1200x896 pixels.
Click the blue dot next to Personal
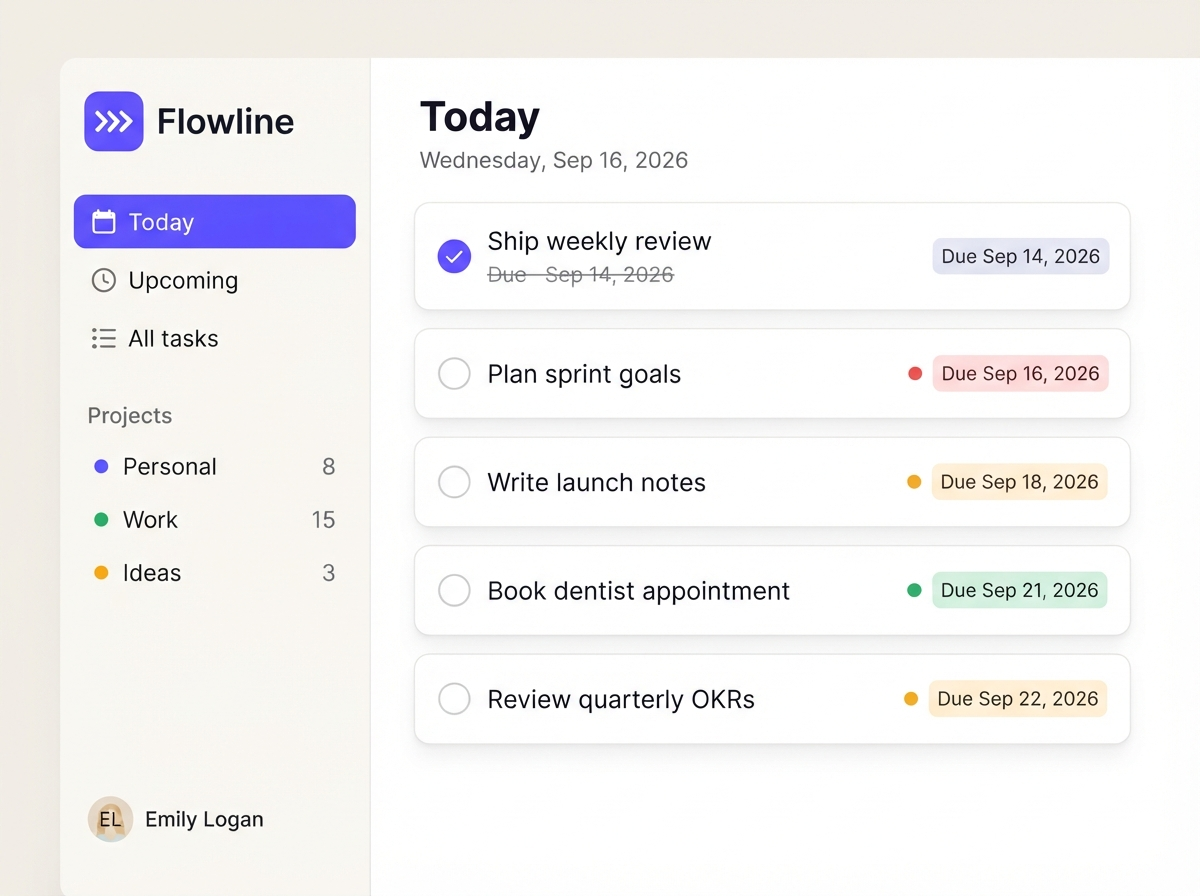coord(101,466)
